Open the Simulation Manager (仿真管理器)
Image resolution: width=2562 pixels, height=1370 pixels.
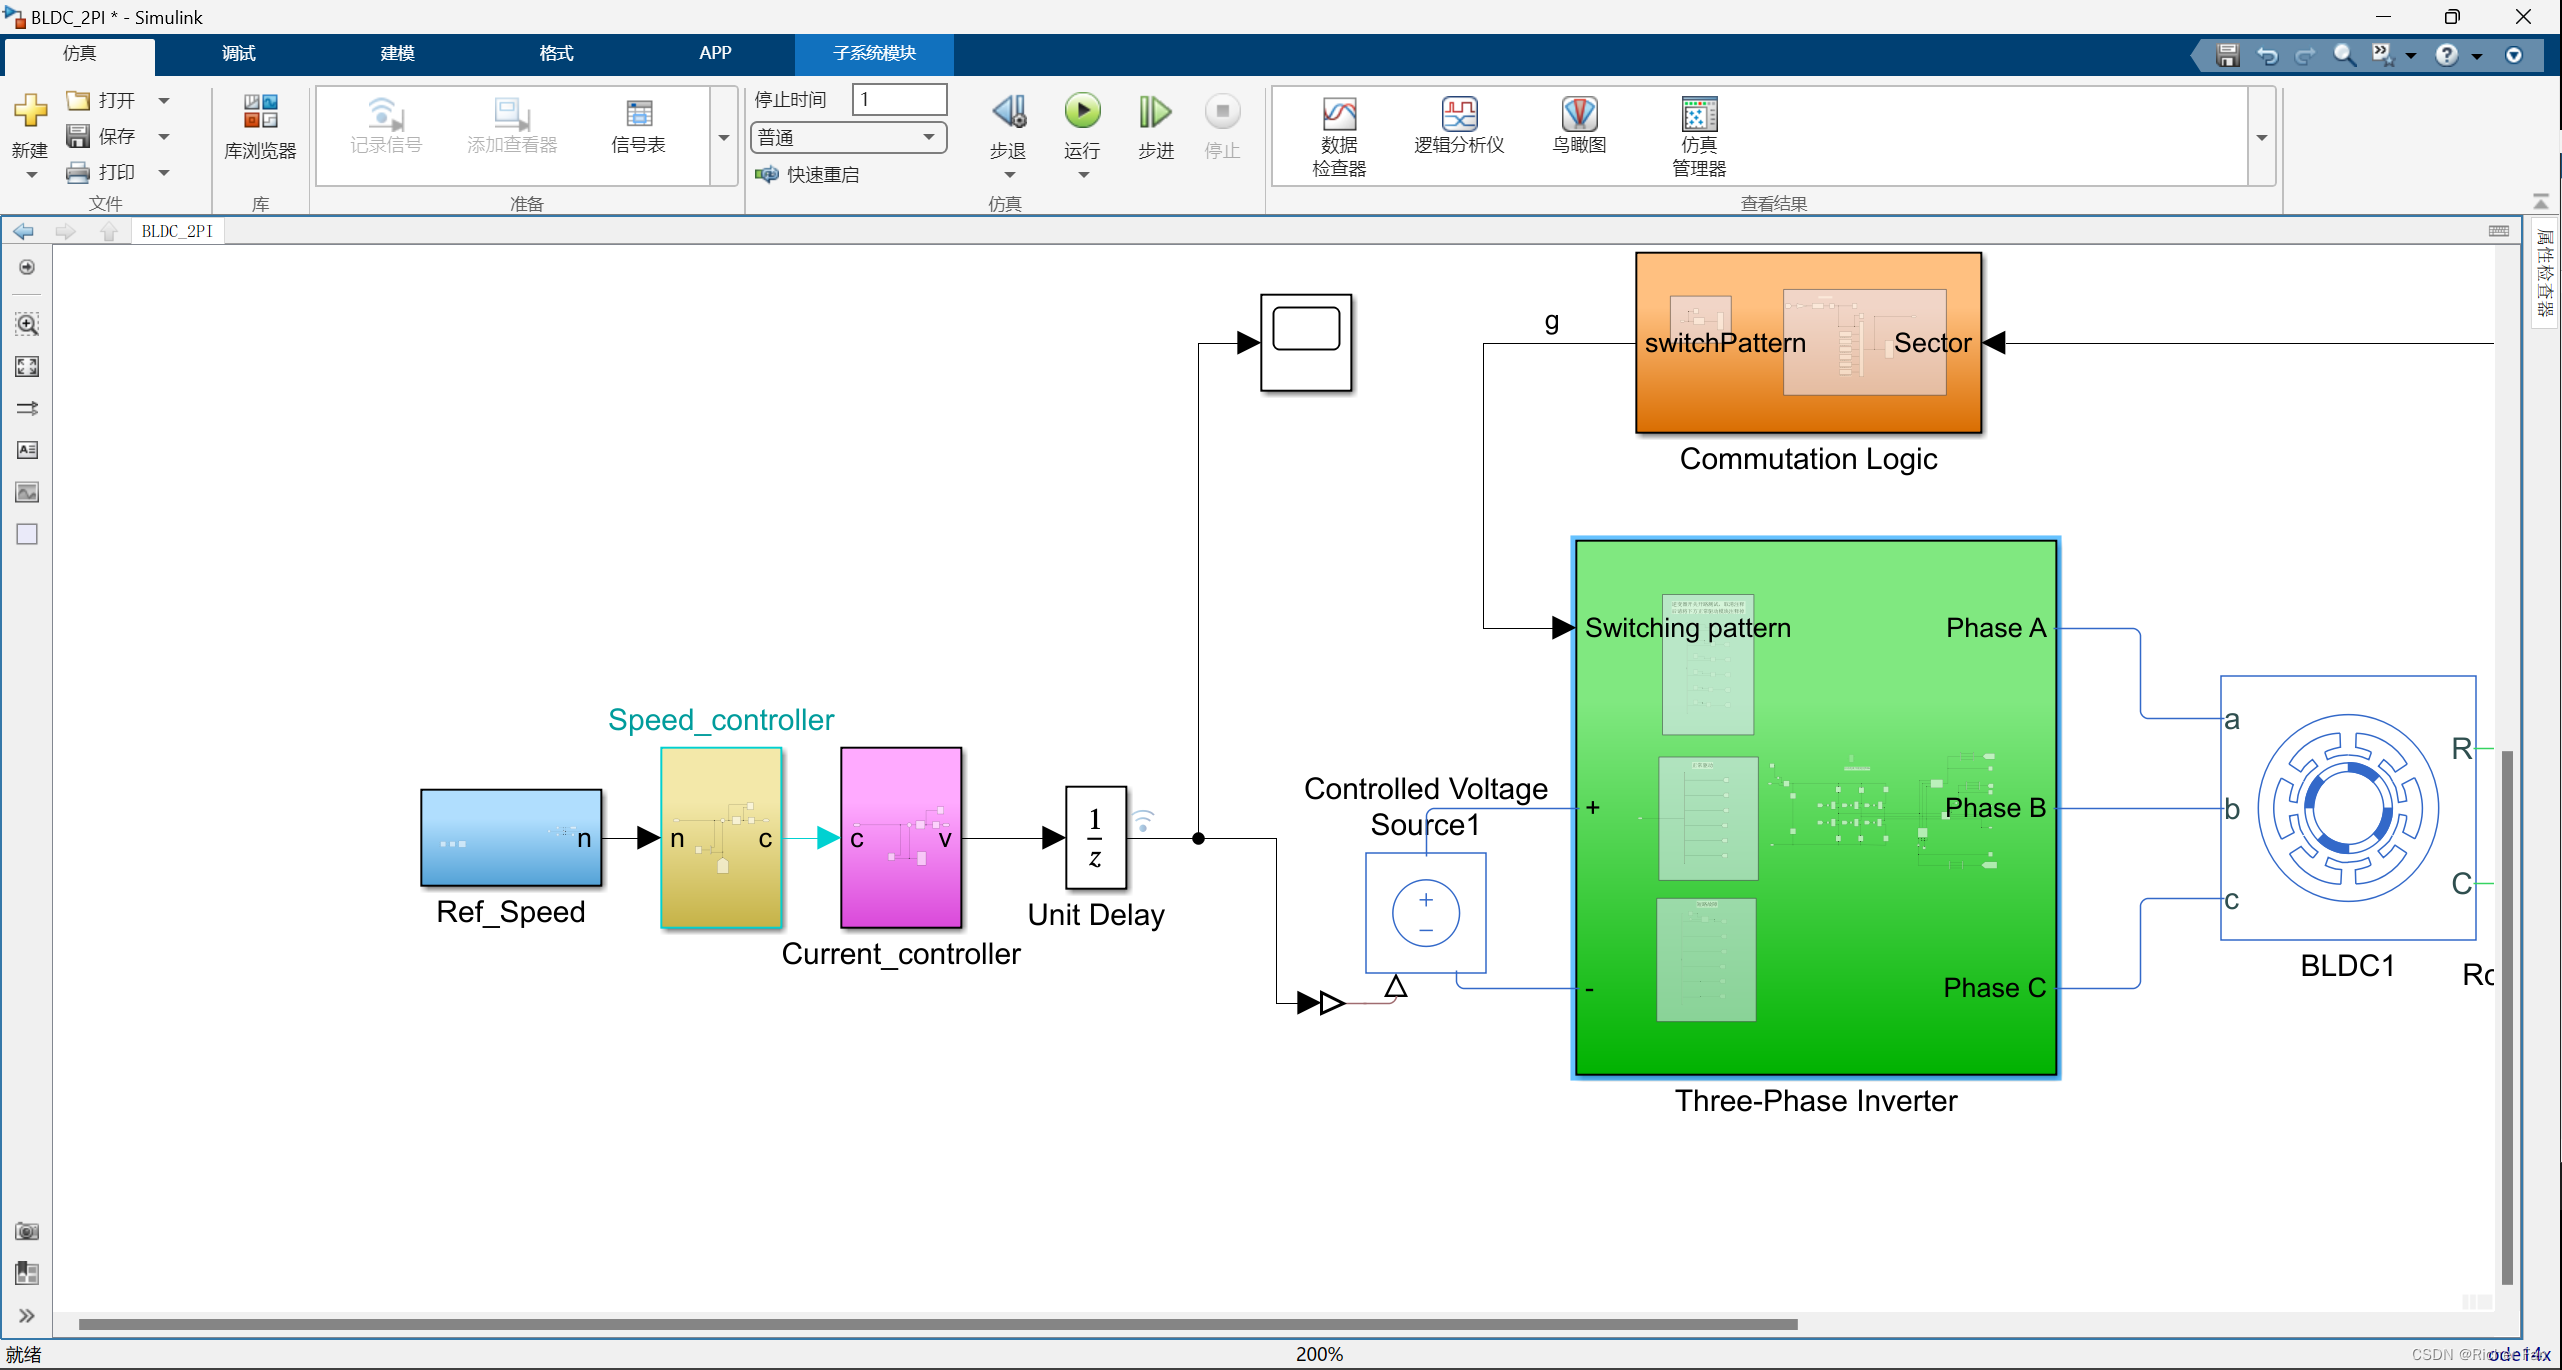[1698, 115]
